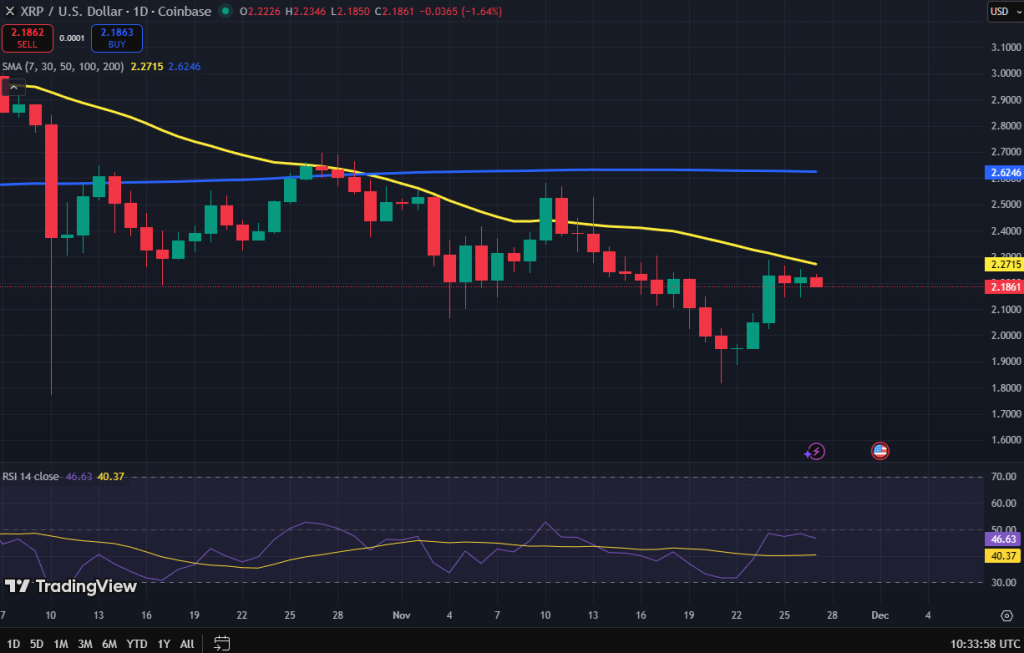Click the yellow 2.2715 price axis label

[x=1004, y=264]
